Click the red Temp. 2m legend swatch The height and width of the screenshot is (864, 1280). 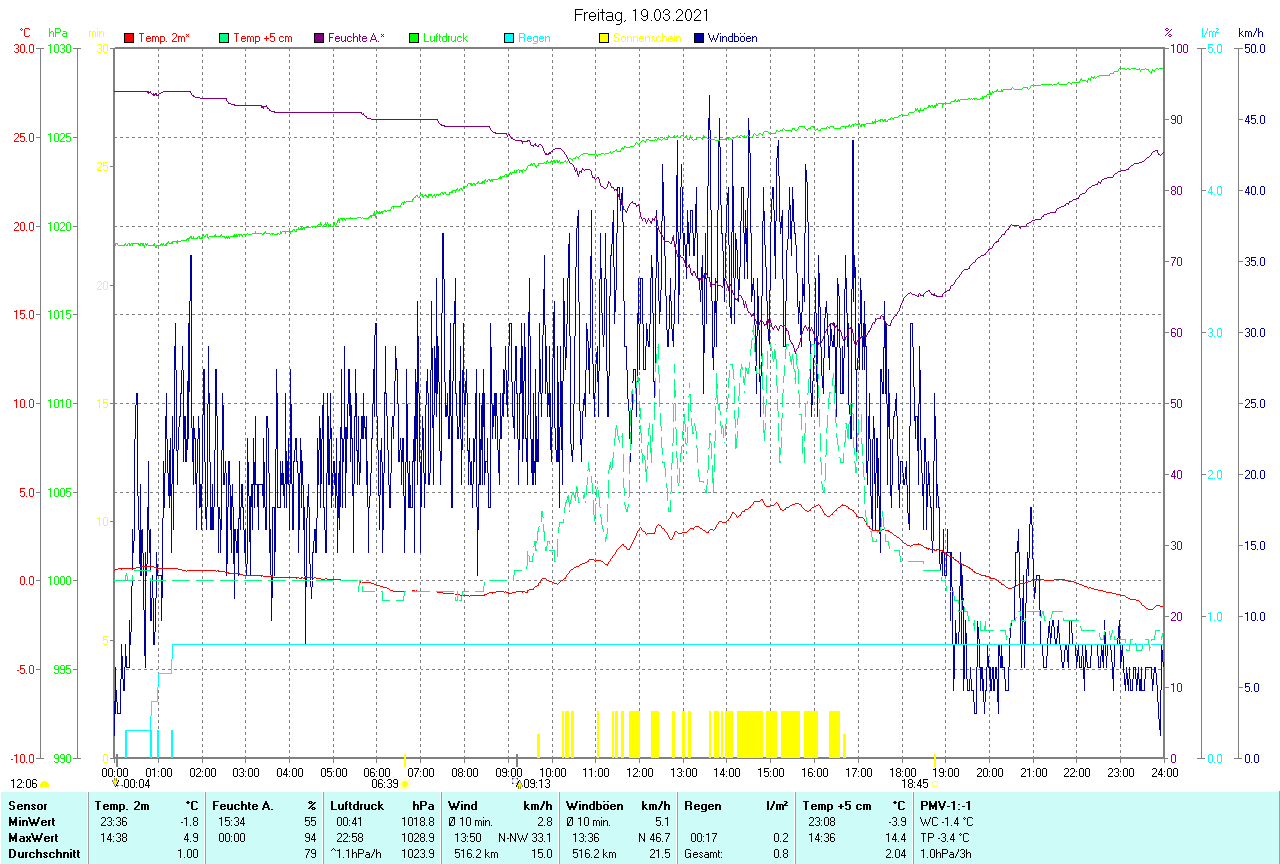129,38
